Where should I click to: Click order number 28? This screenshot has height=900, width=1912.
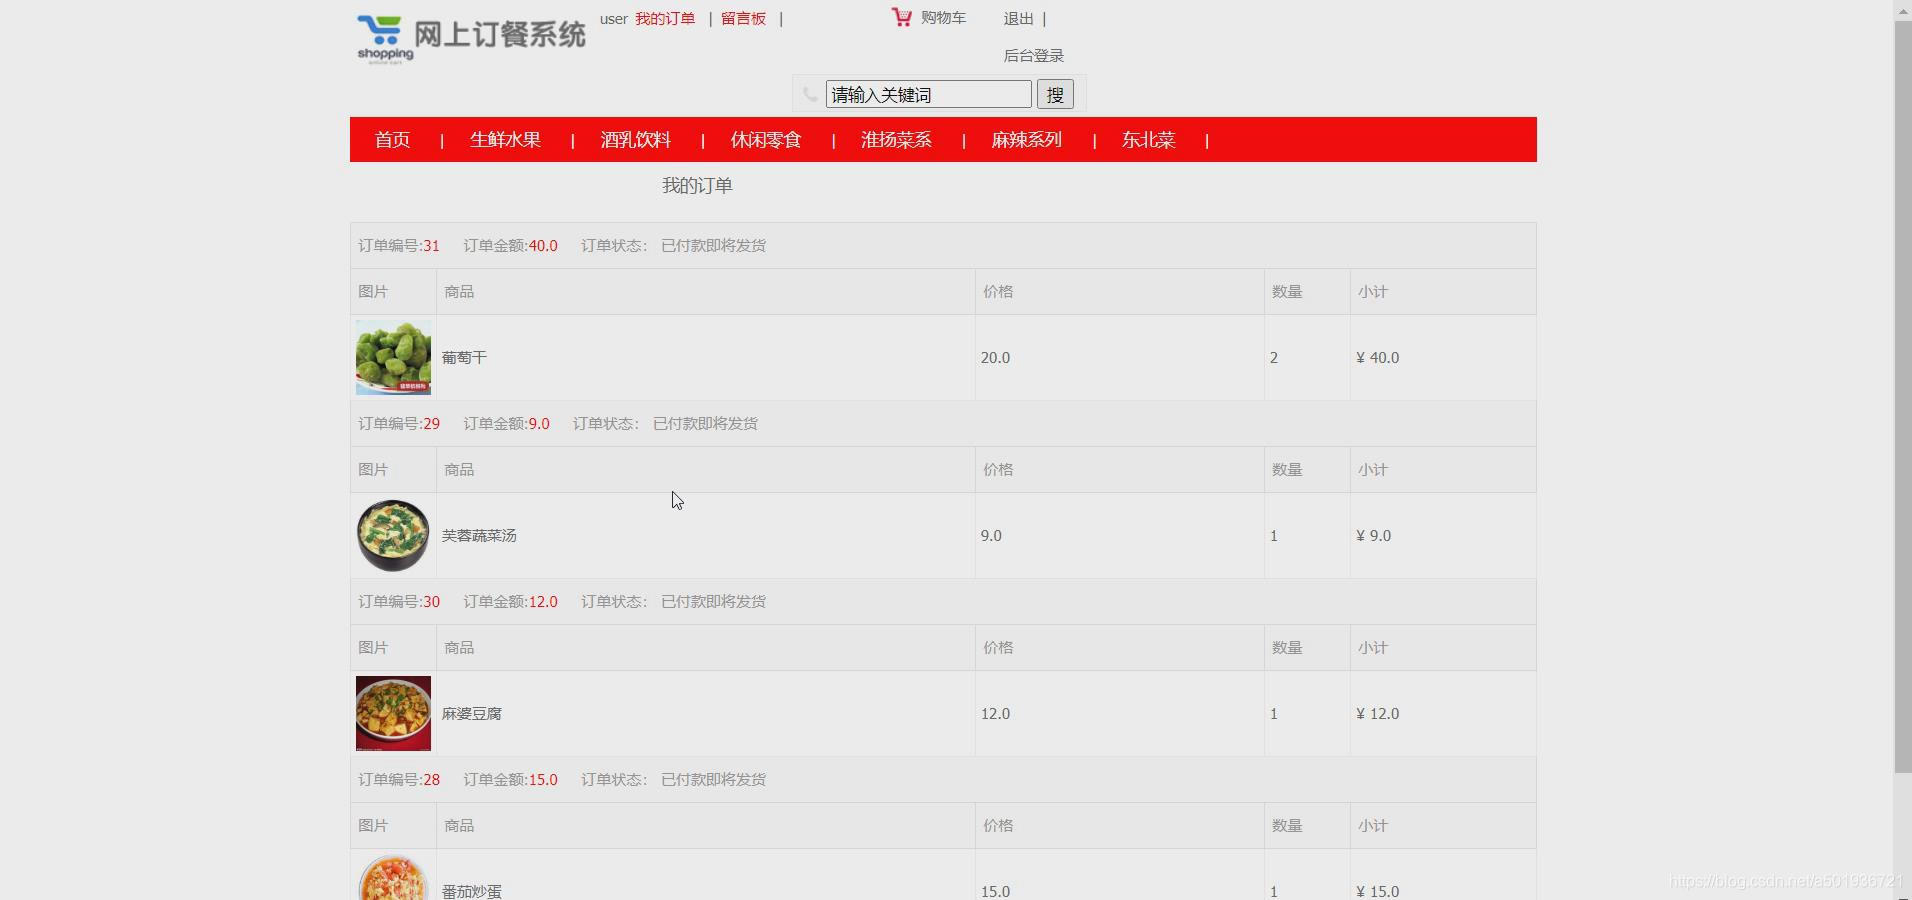tap(431, 779)
